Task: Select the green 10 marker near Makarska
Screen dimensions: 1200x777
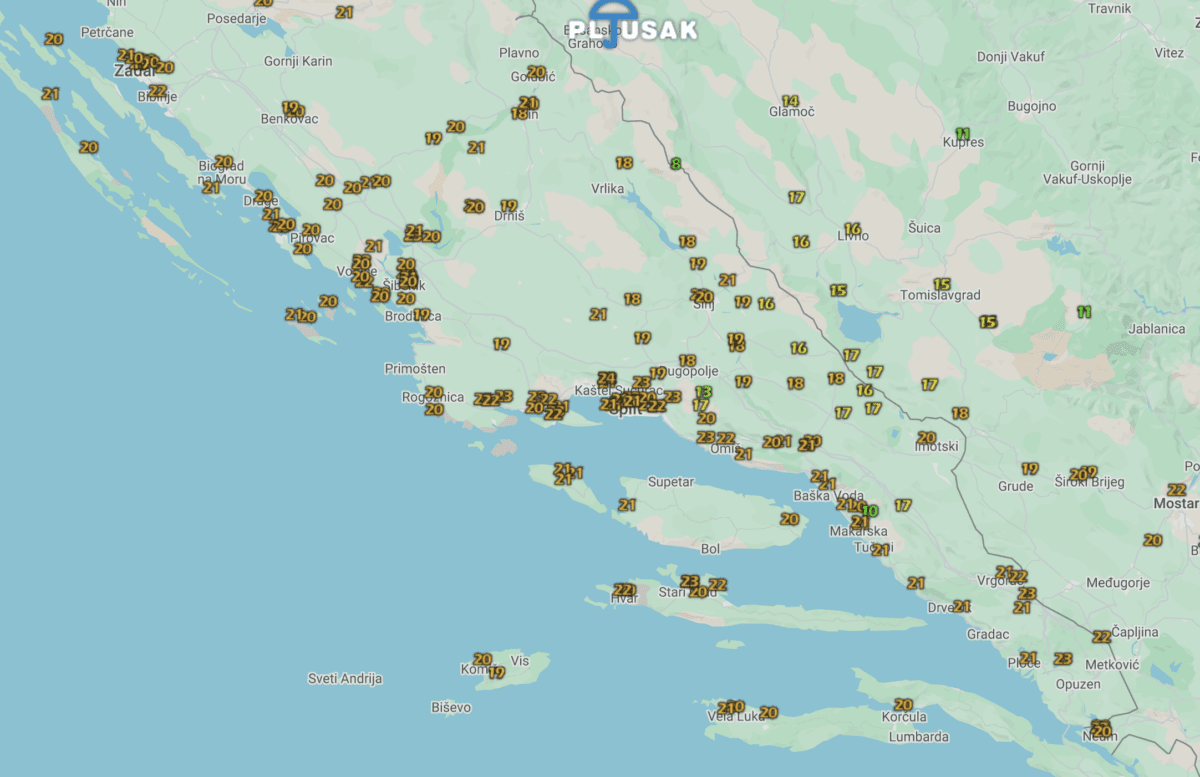Action: point(870,511)
